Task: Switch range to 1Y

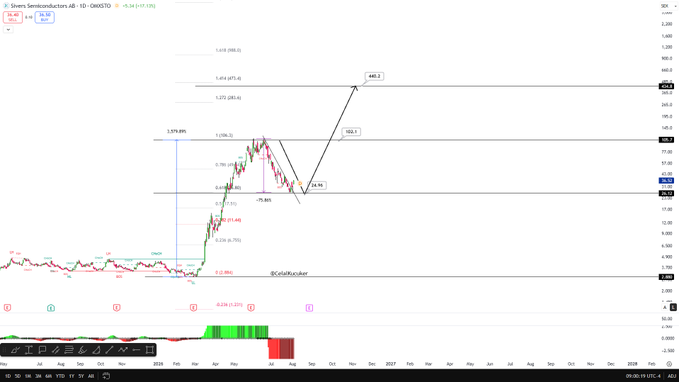Action: (71, 376)
